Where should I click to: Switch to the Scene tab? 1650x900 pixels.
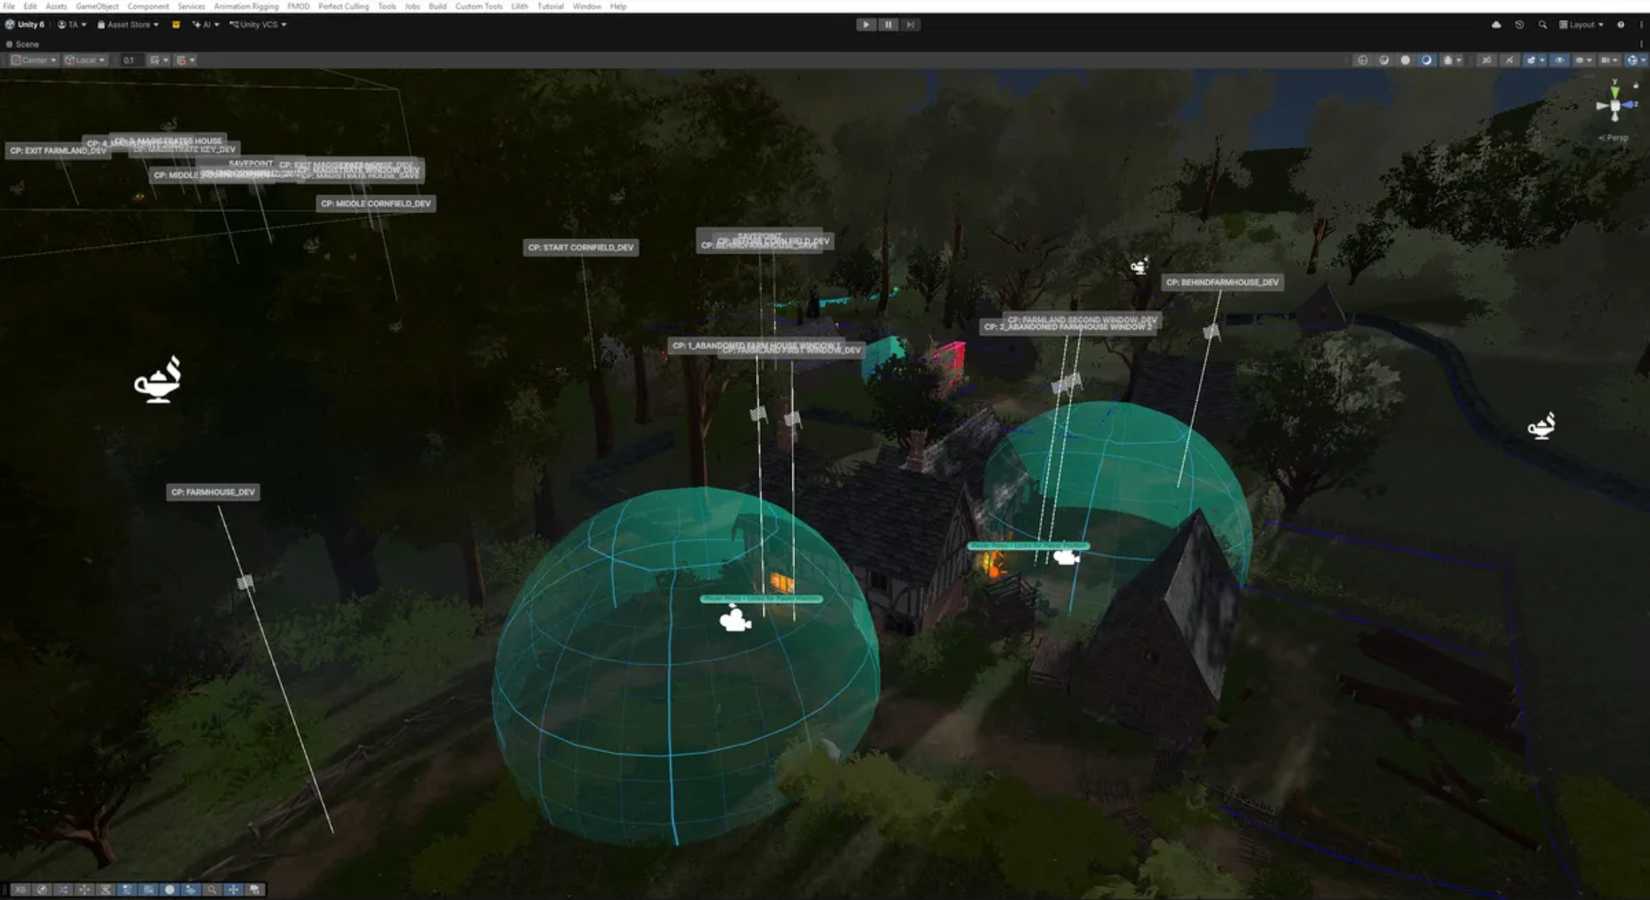click(23, 44)
